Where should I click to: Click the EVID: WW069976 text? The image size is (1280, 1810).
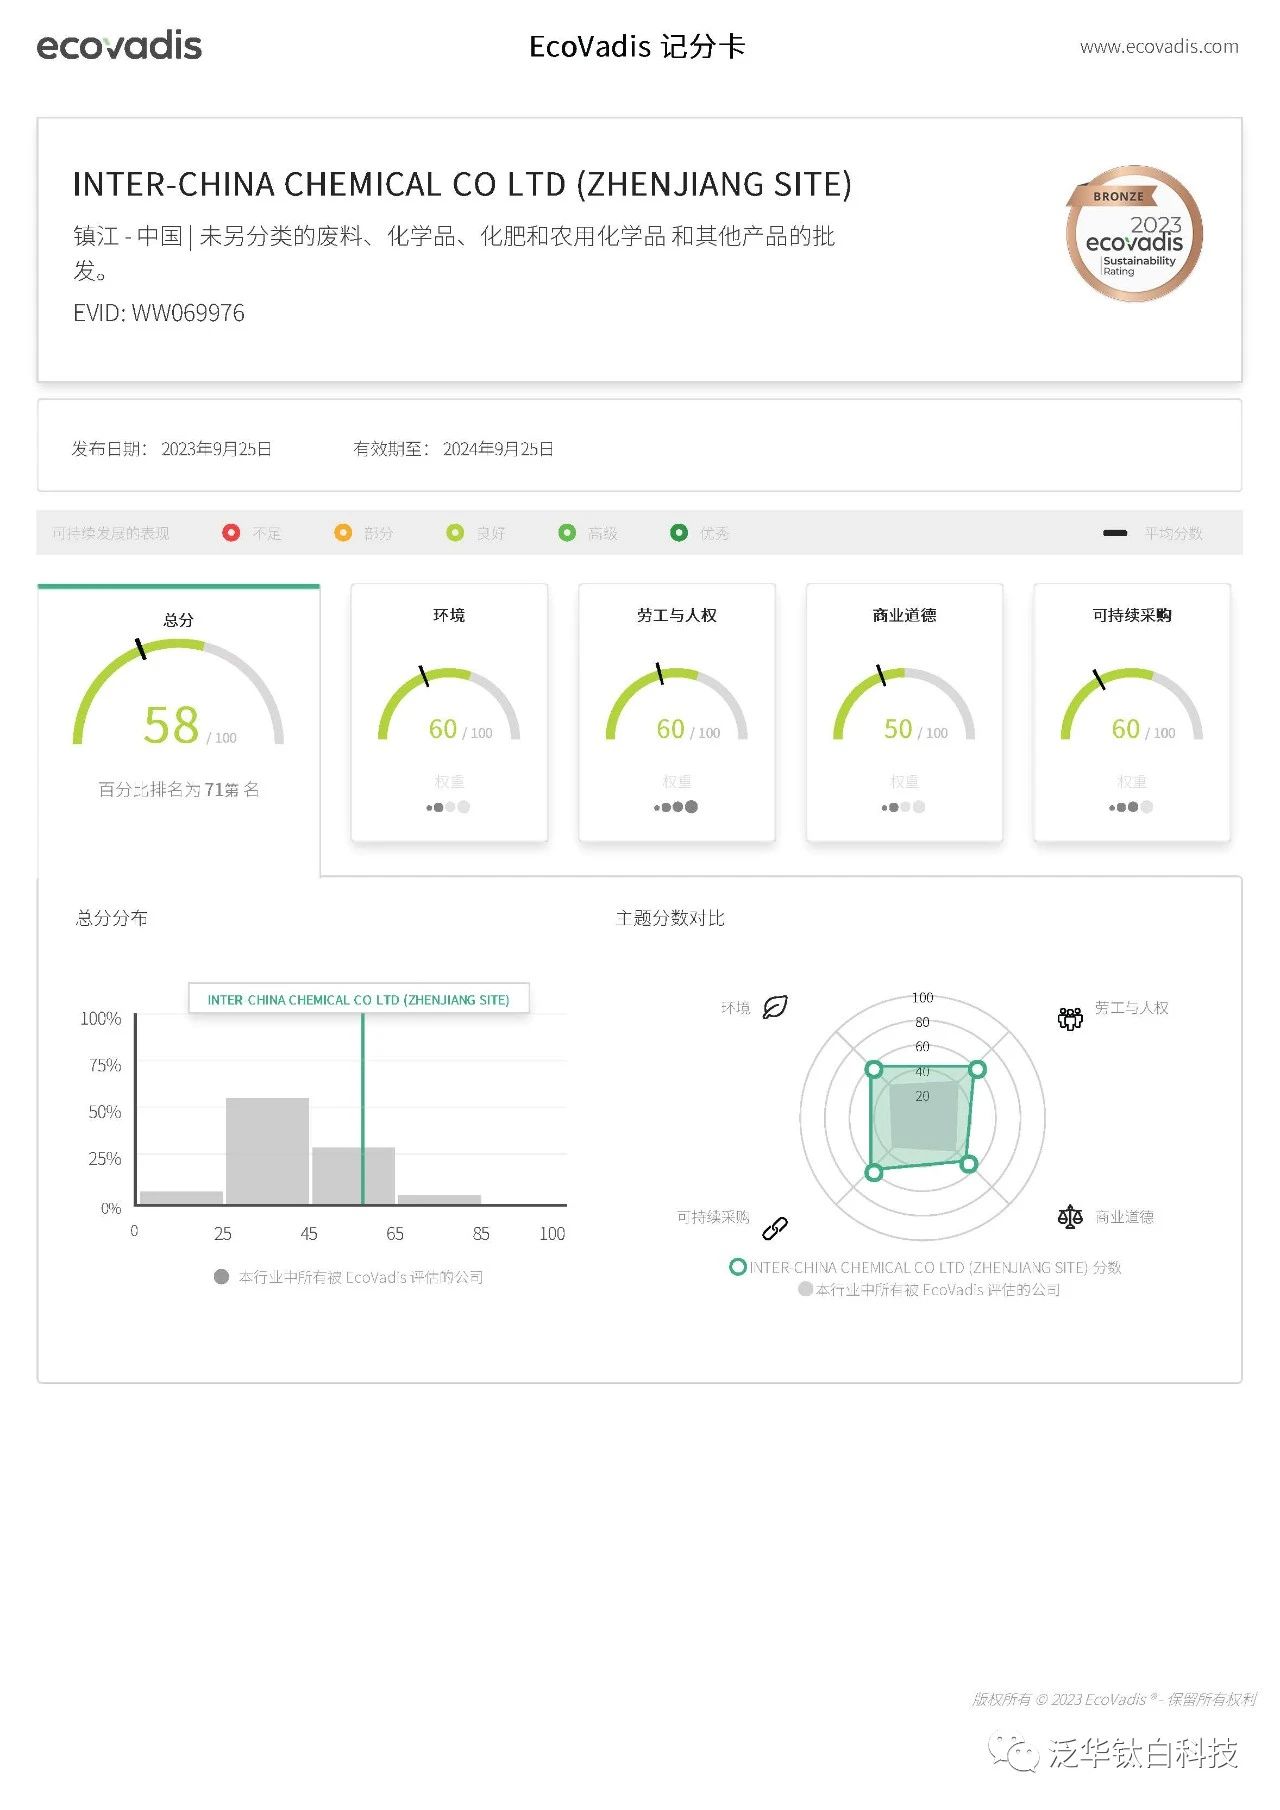click(158, 313)
